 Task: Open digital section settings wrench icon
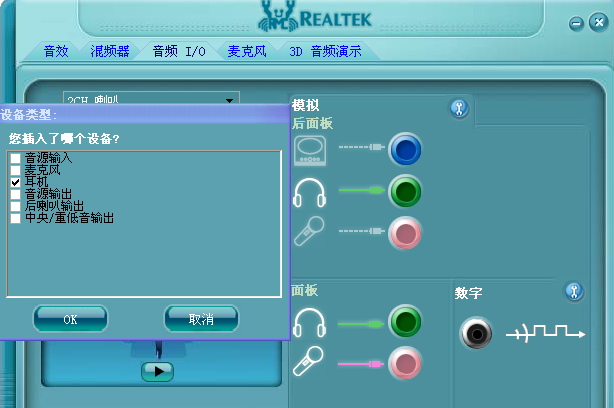point(574,291)
